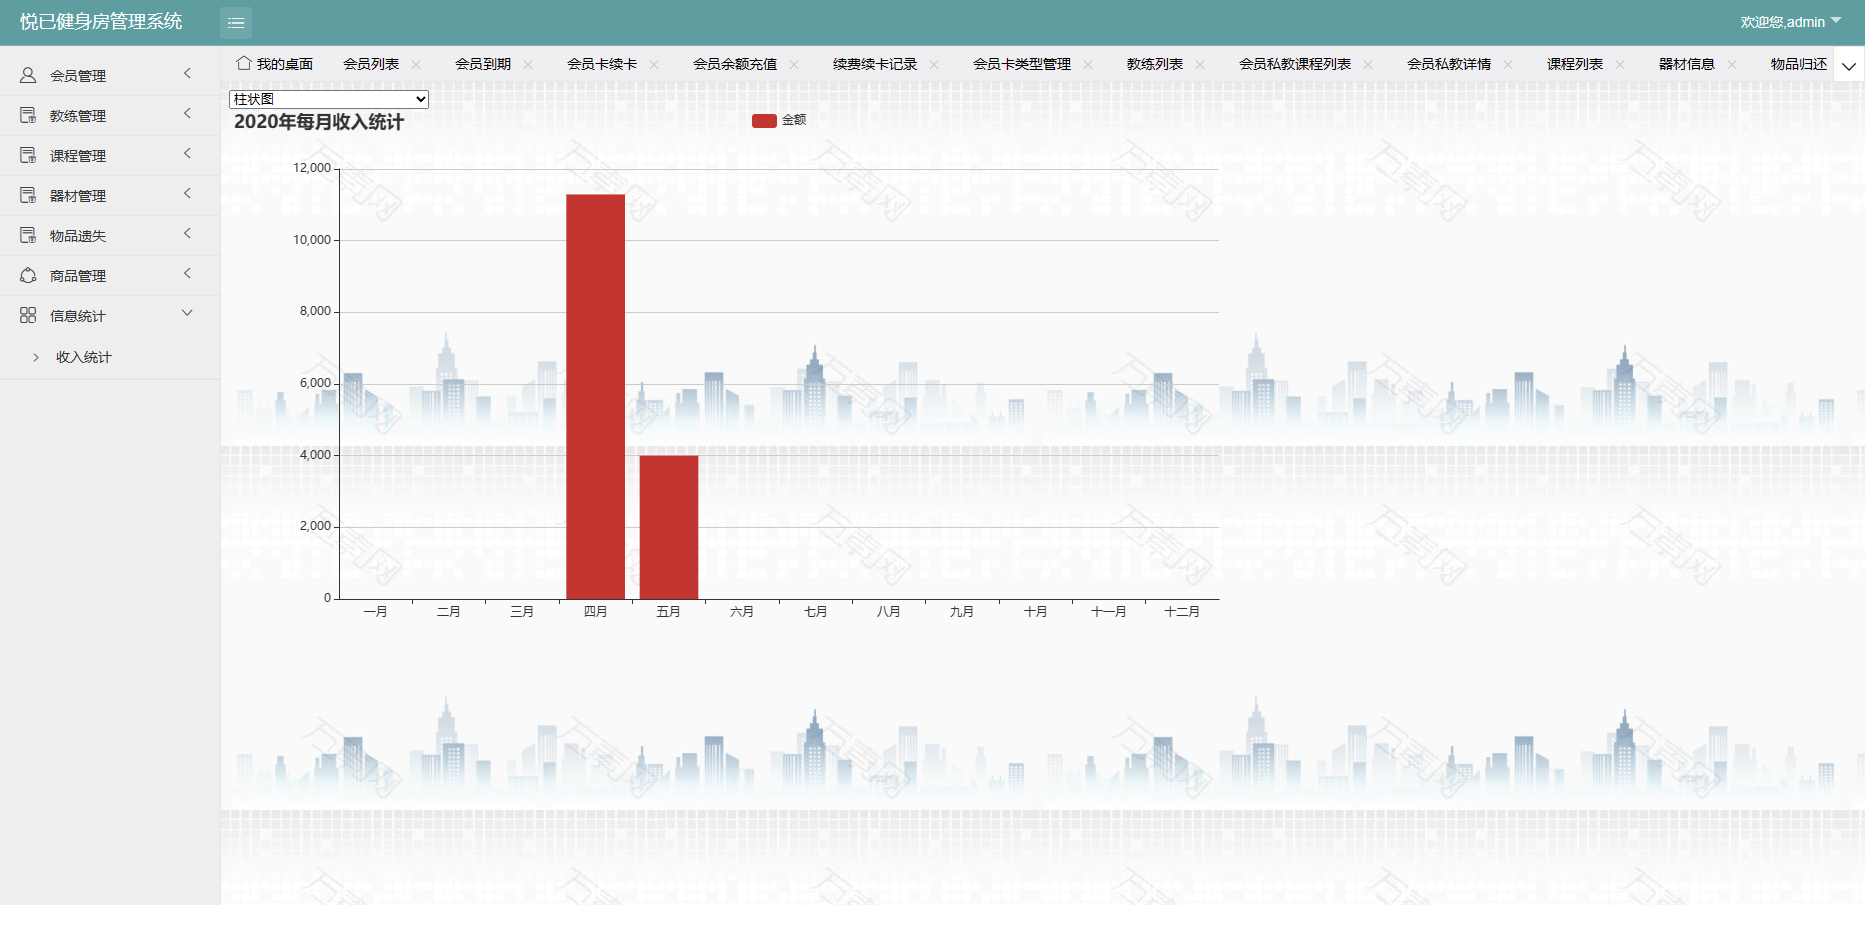Click the 信息统计 grid icon
1865x947 pixels.
[x=28, y=315]
